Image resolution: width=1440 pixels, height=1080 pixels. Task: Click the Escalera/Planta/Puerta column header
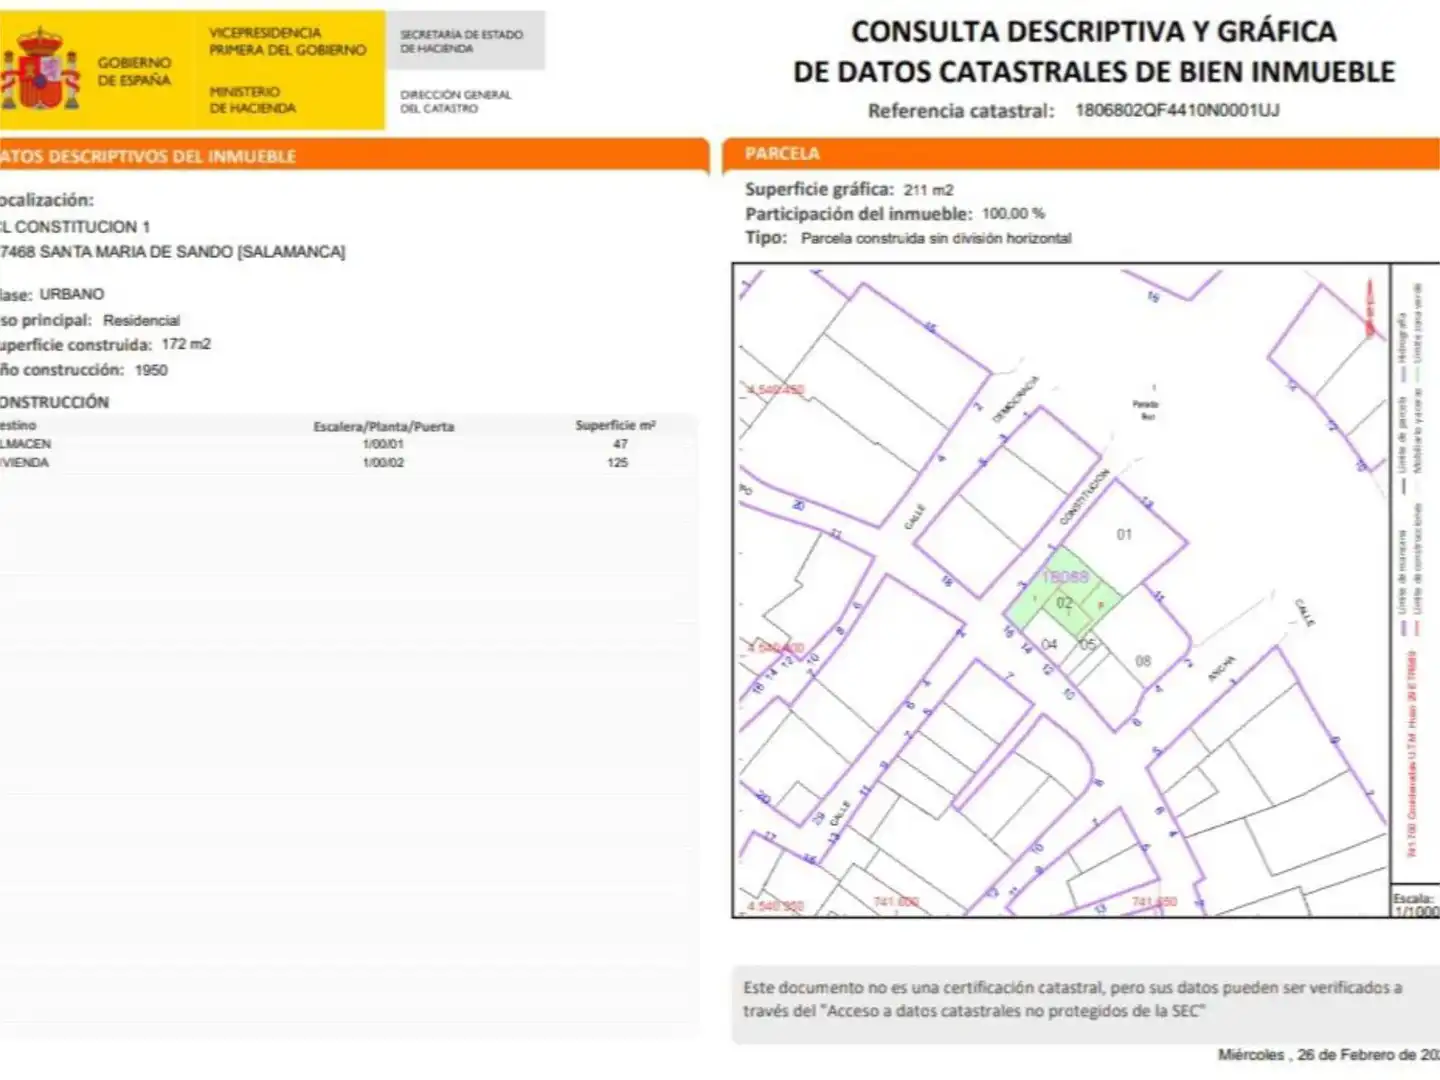tap(383, 426)
